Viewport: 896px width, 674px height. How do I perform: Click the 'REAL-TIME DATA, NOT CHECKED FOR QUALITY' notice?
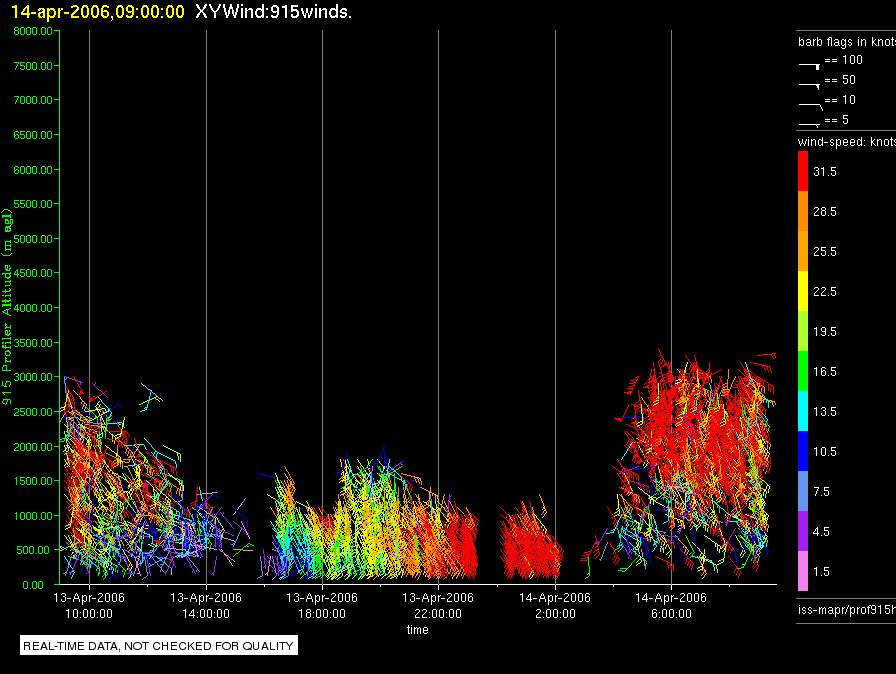158,645
